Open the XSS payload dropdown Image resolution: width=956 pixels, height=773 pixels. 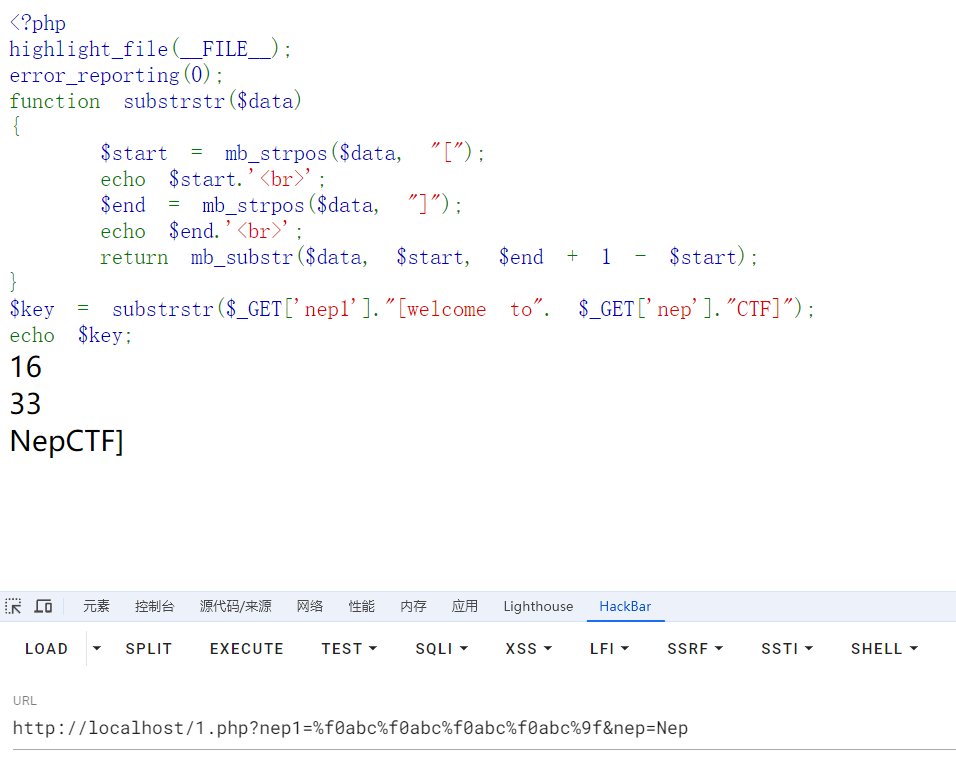(529, 649)
